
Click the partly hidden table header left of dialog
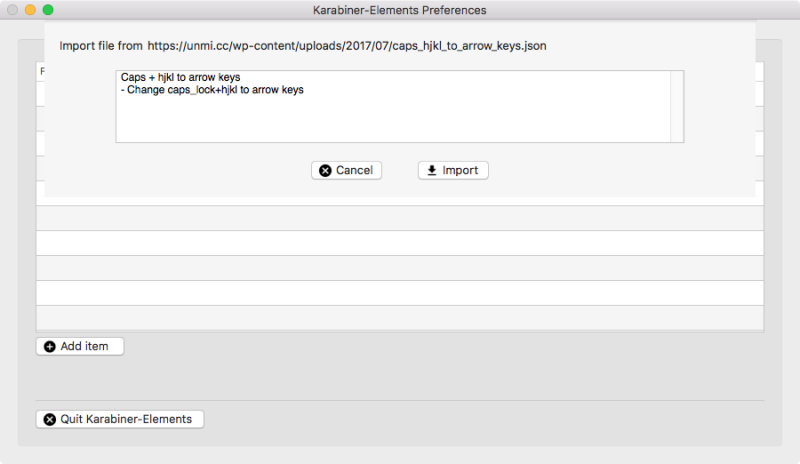click(x=40, y=71)
